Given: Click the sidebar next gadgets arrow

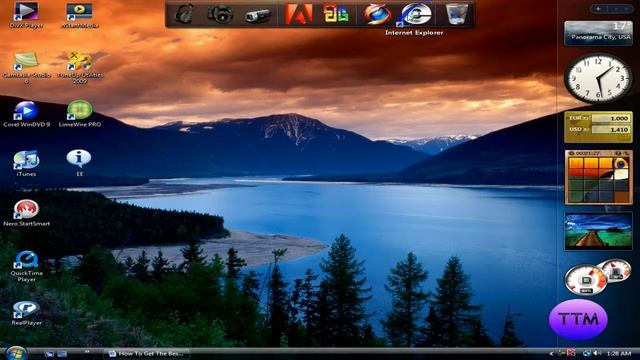Looking at the screenshot, I should [626, 9].
